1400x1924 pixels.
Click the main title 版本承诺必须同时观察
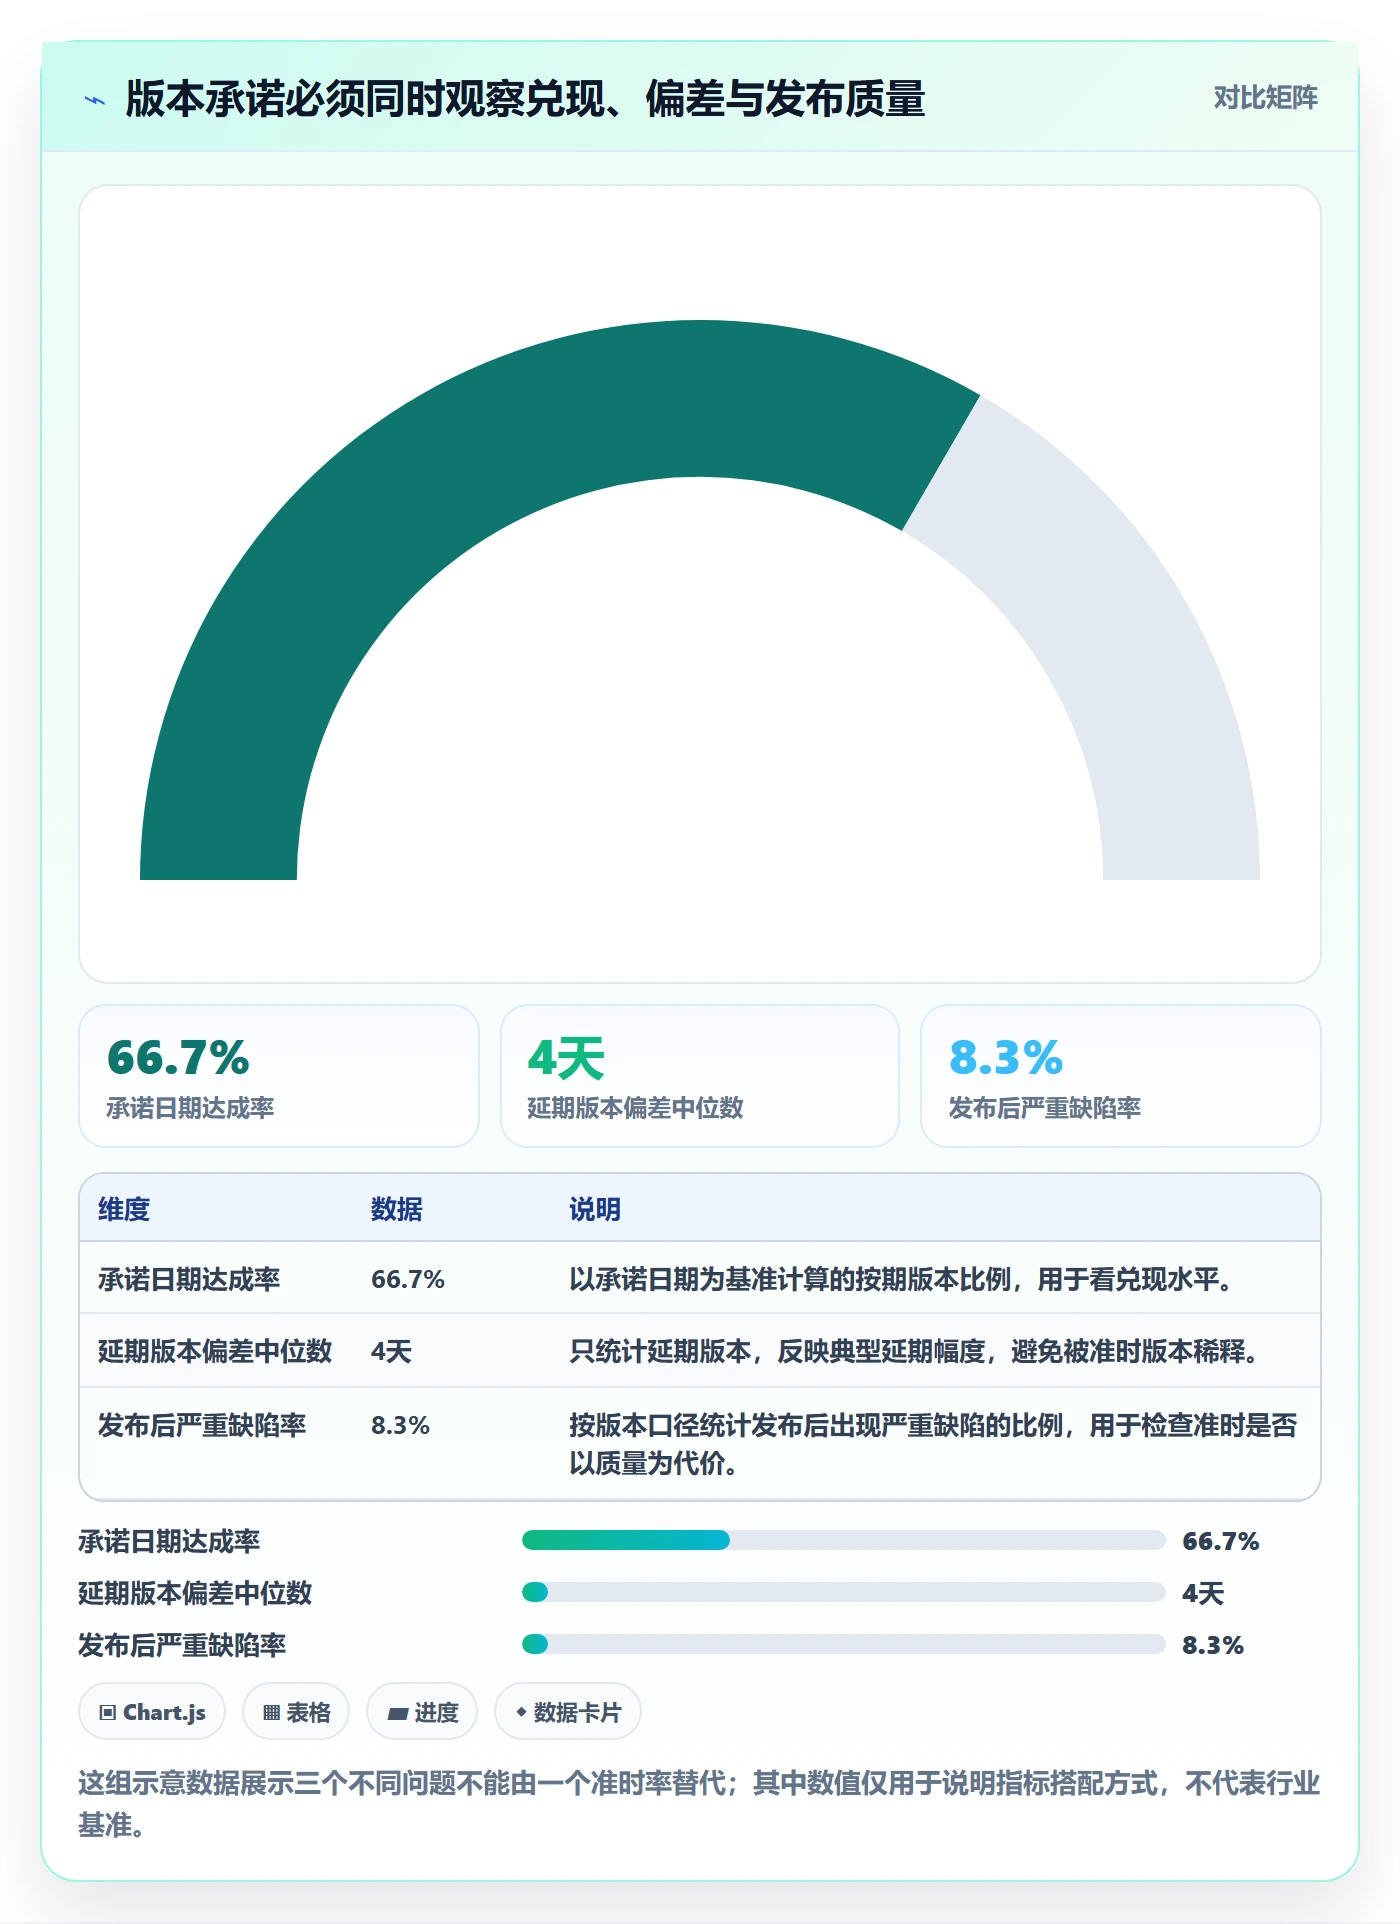pyautogui.click(x=525, y=99)
